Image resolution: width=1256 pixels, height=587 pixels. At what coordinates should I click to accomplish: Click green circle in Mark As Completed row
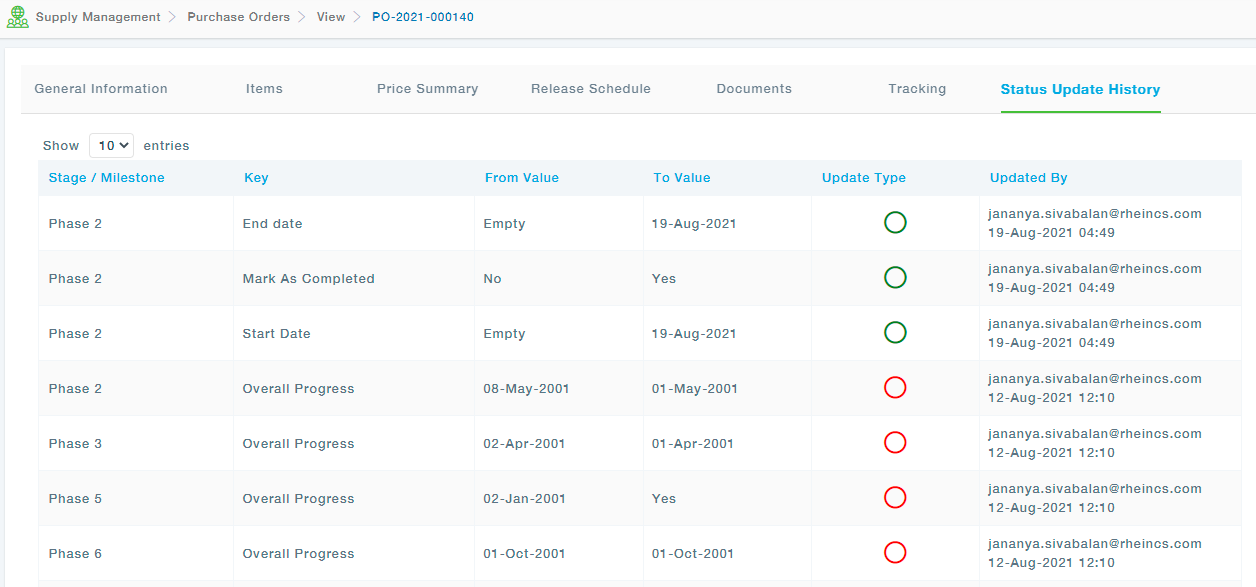coord(895,278)
